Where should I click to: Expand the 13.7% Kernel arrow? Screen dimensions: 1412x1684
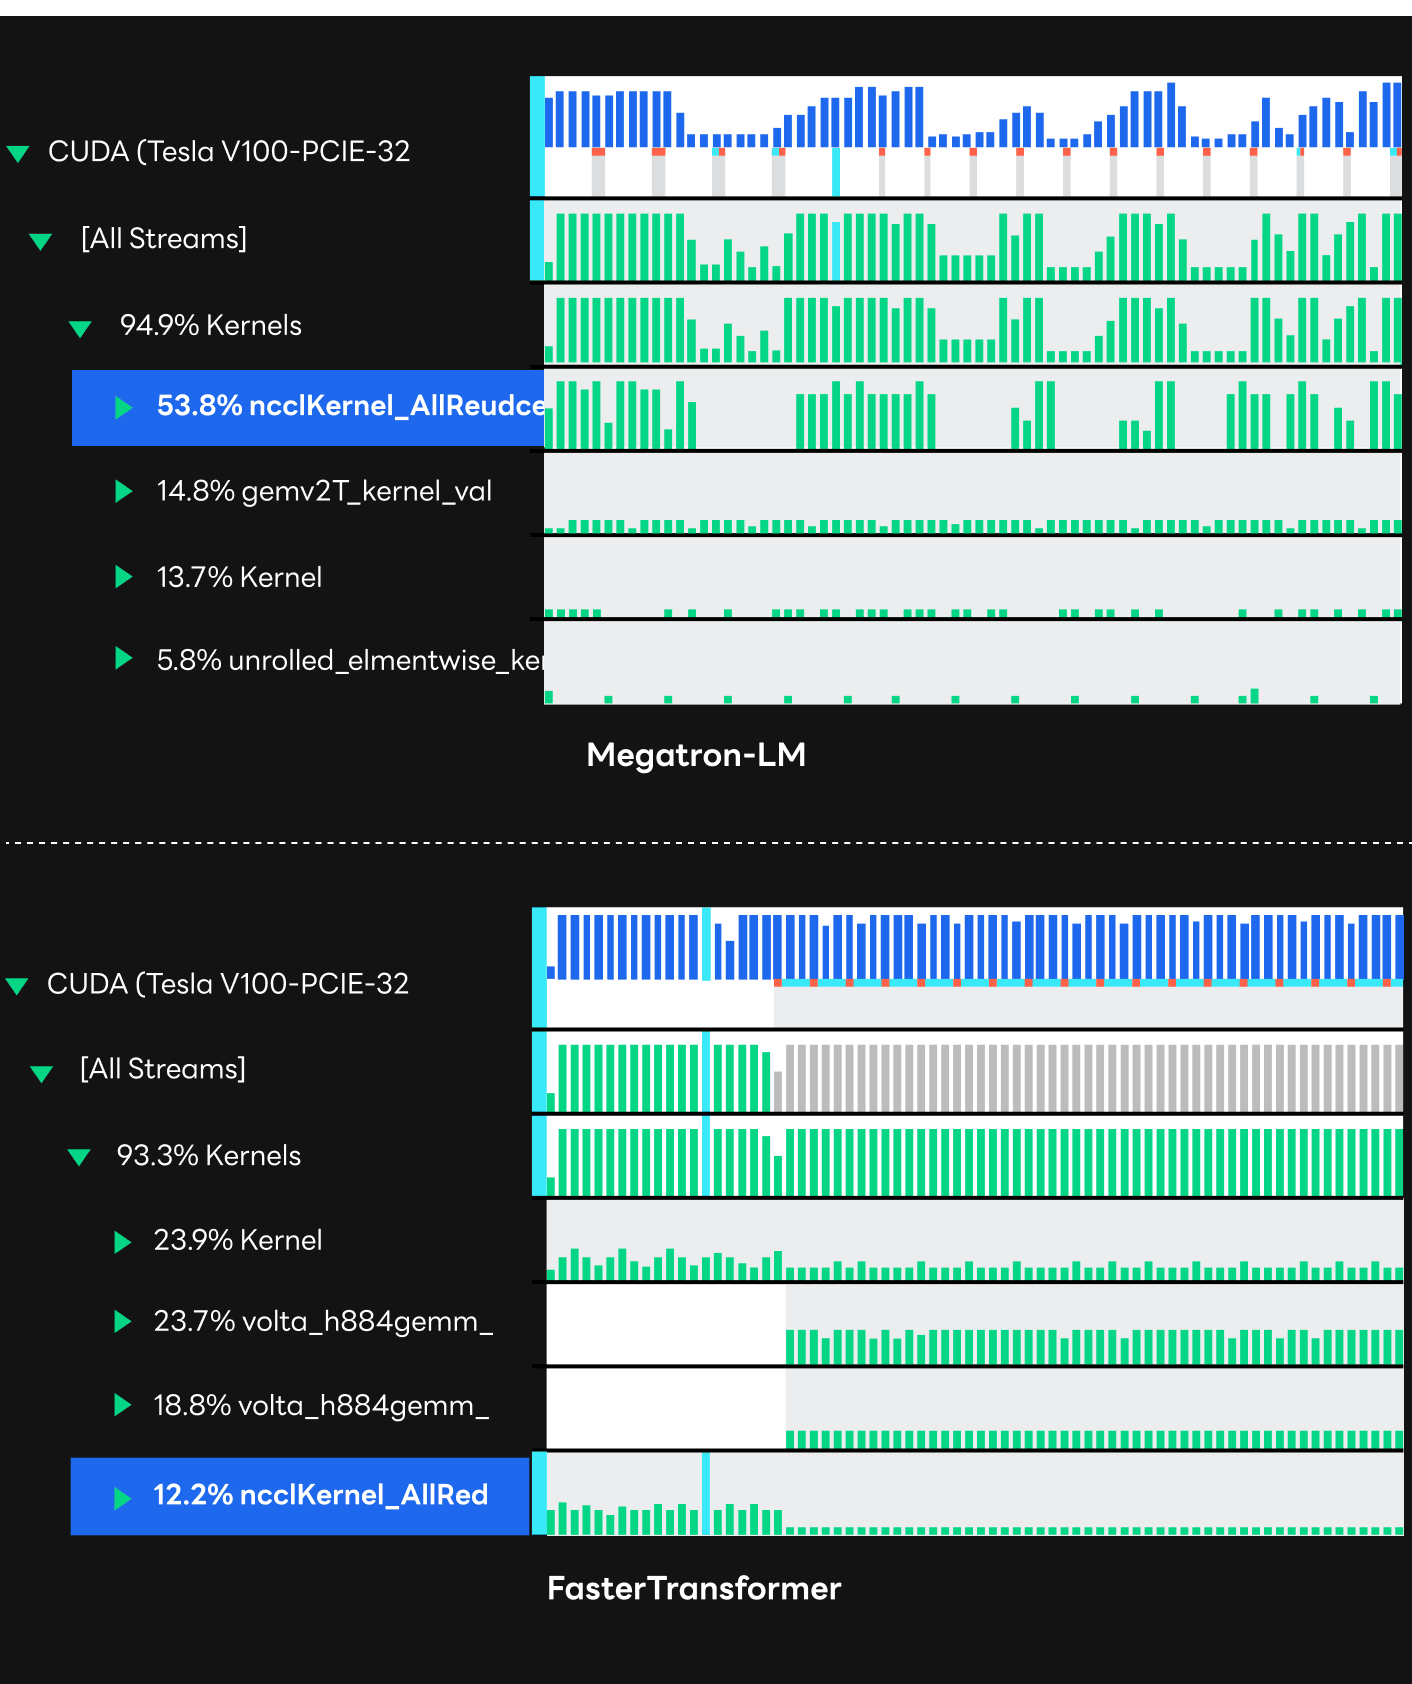[x=124, y=577]
